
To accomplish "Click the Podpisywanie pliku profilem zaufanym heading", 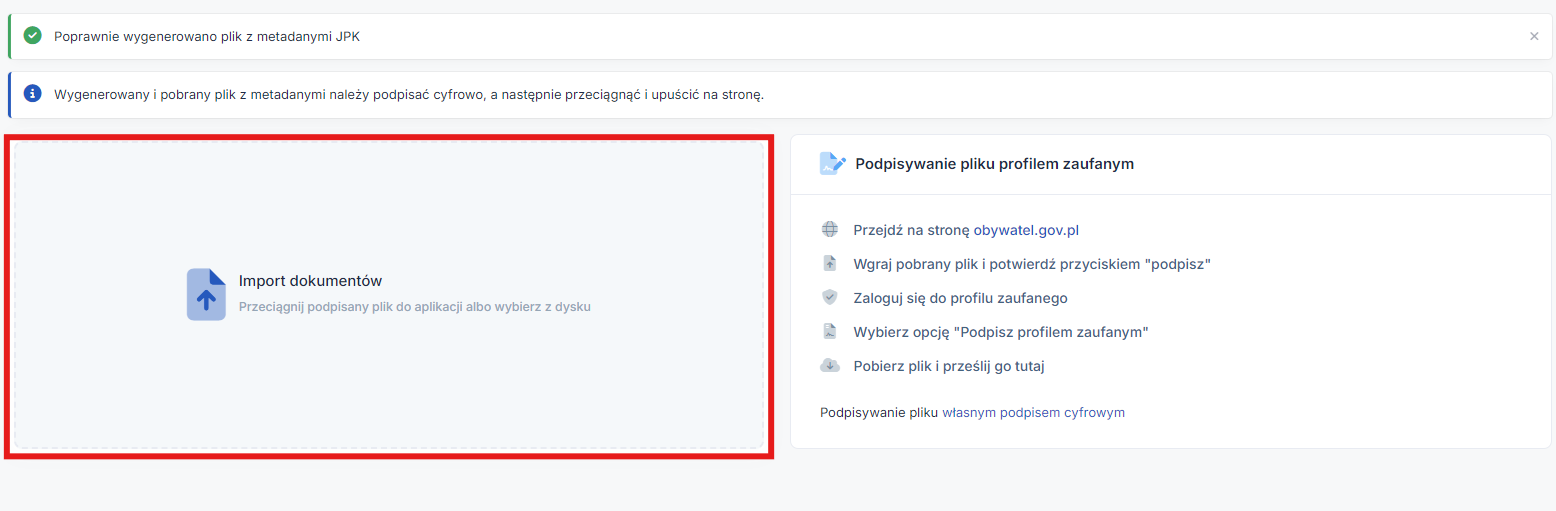I will [994, 164].
